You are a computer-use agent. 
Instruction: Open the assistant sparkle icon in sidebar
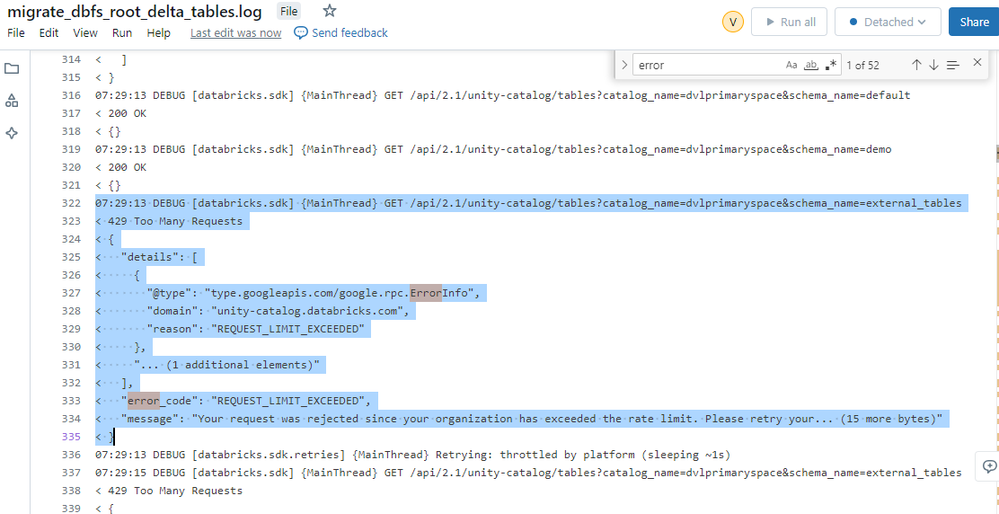12,133
